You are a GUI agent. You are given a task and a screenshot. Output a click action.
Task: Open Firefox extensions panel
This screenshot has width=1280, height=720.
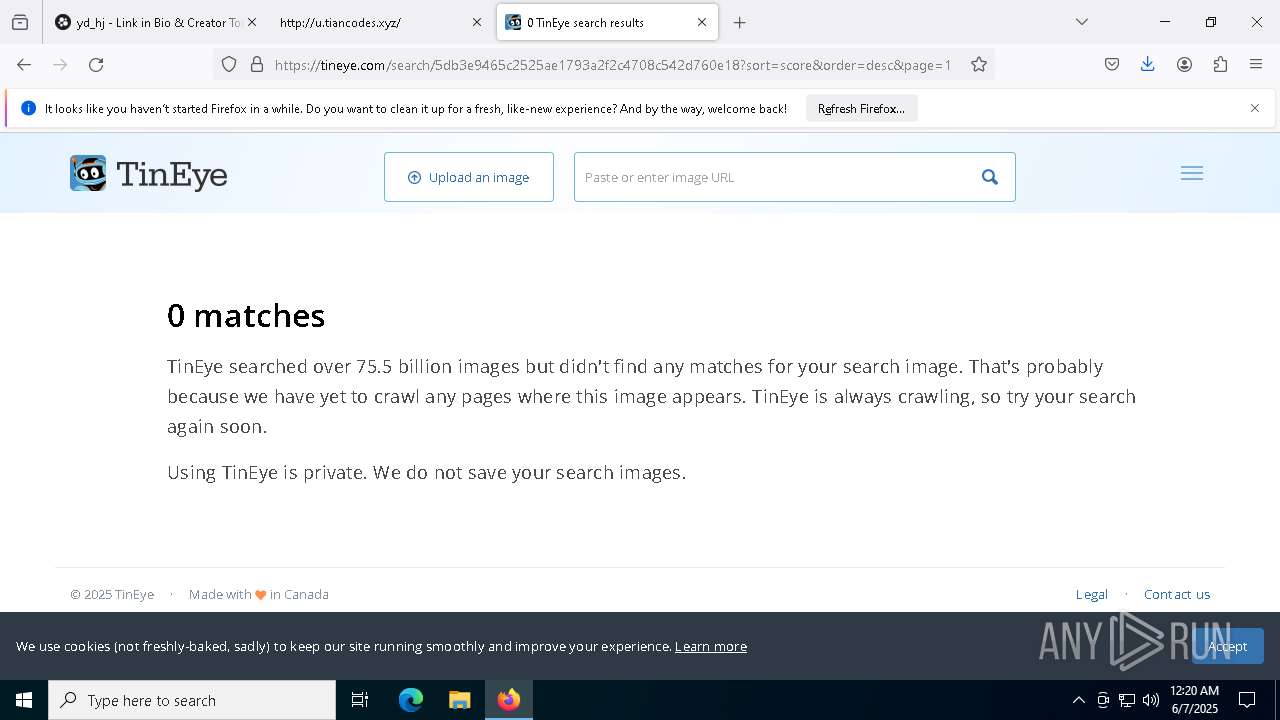tap(1220, 65)
